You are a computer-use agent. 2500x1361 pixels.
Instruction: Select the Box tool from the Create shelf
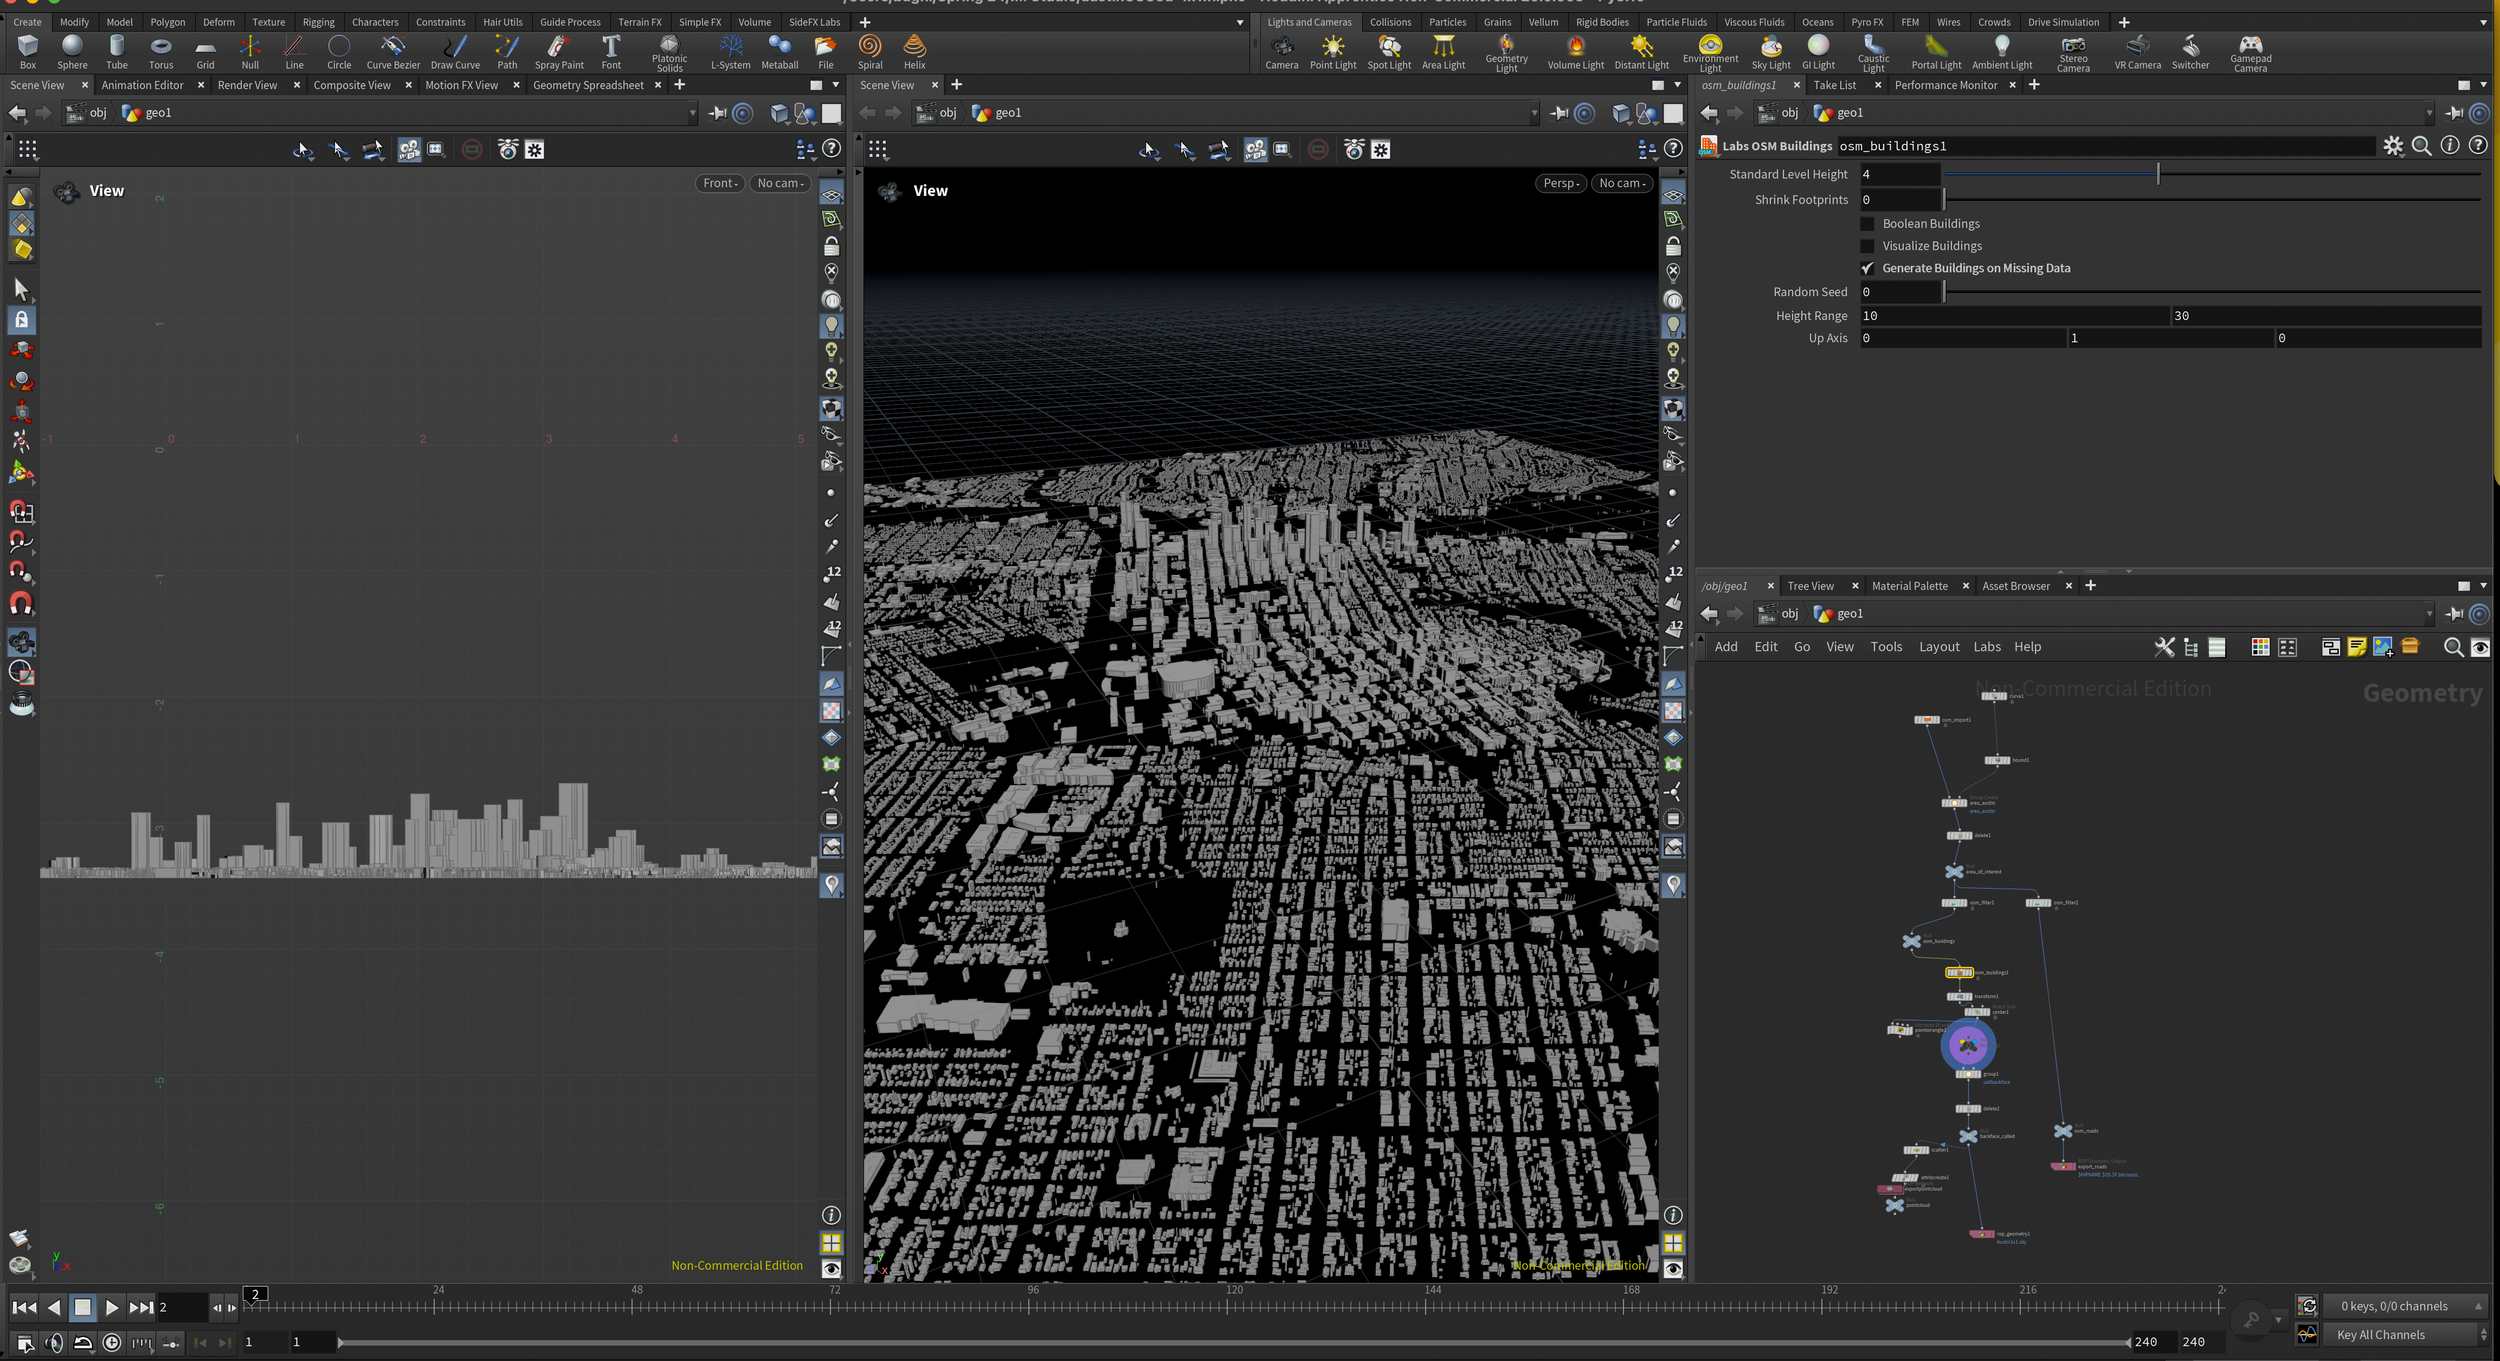point(27,50)
